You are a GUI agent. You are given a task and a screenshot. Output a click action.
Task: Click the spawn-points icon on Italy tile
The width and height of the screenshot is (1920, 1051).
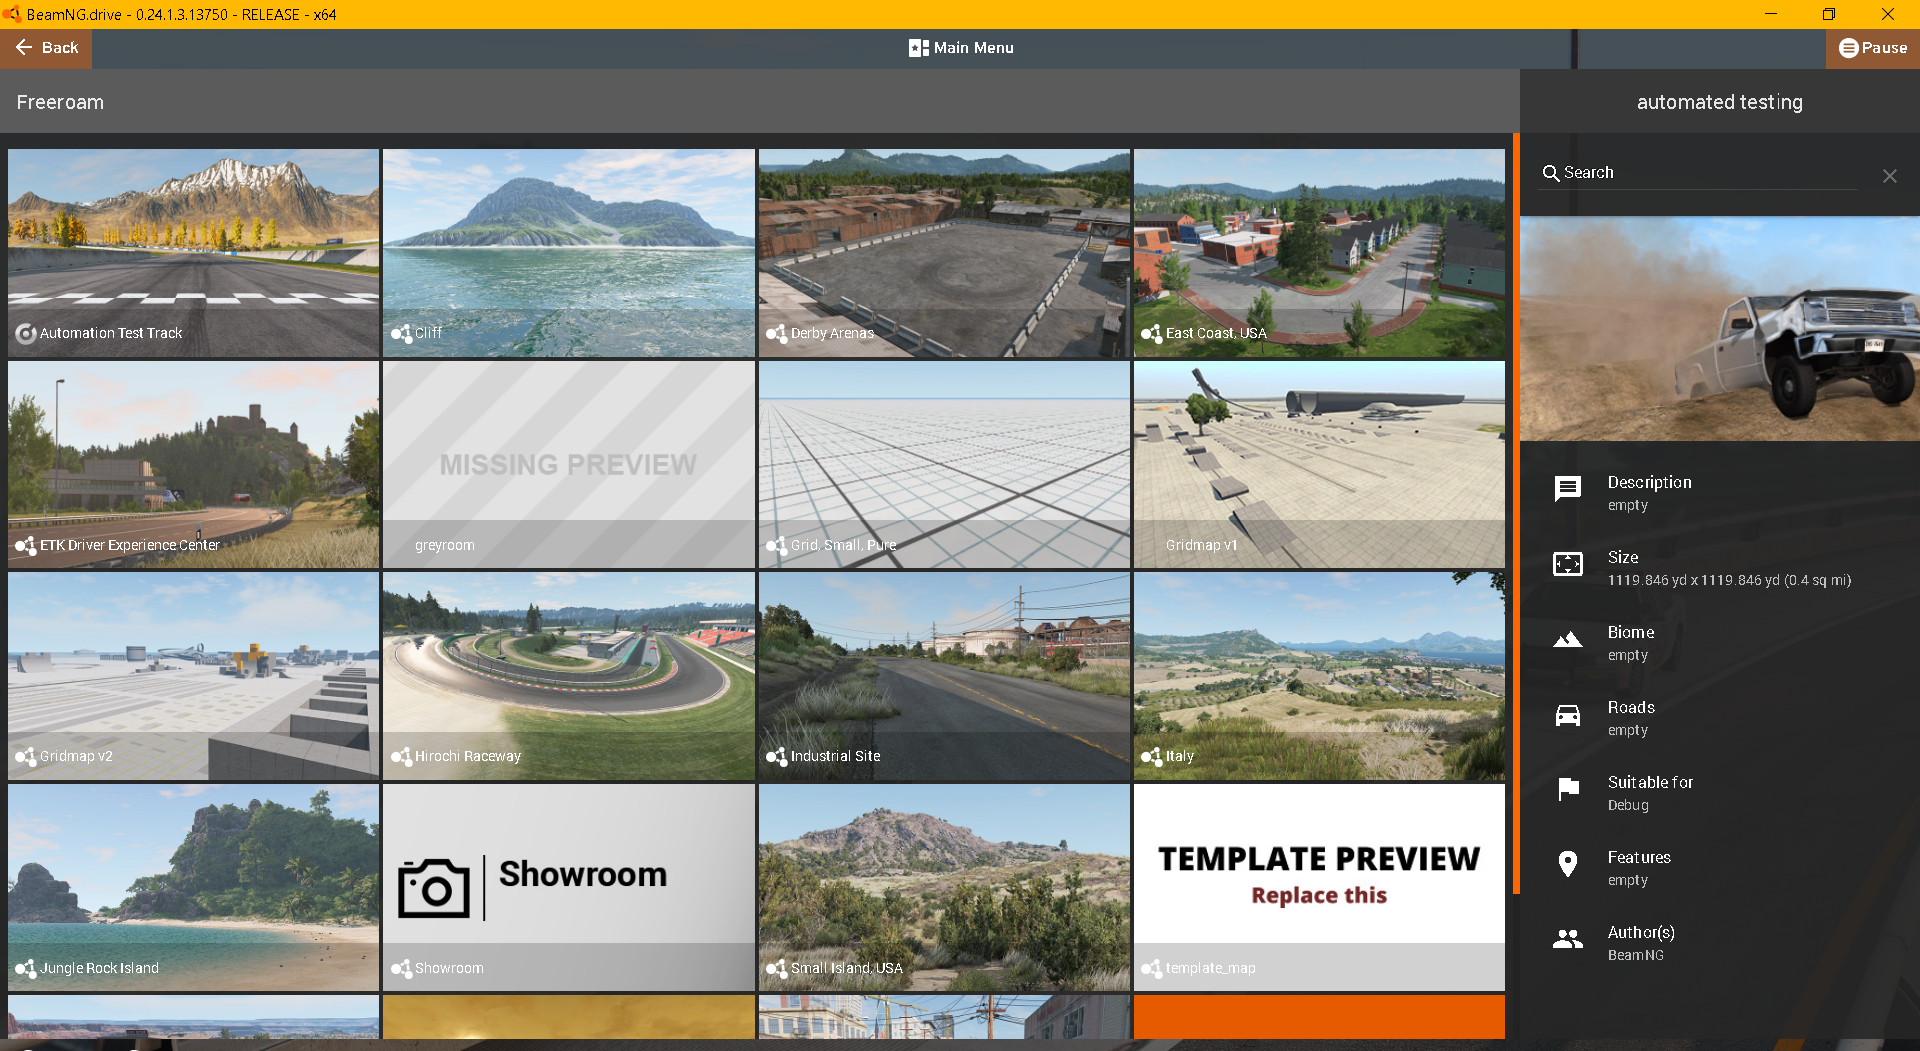coord(1152,756)
